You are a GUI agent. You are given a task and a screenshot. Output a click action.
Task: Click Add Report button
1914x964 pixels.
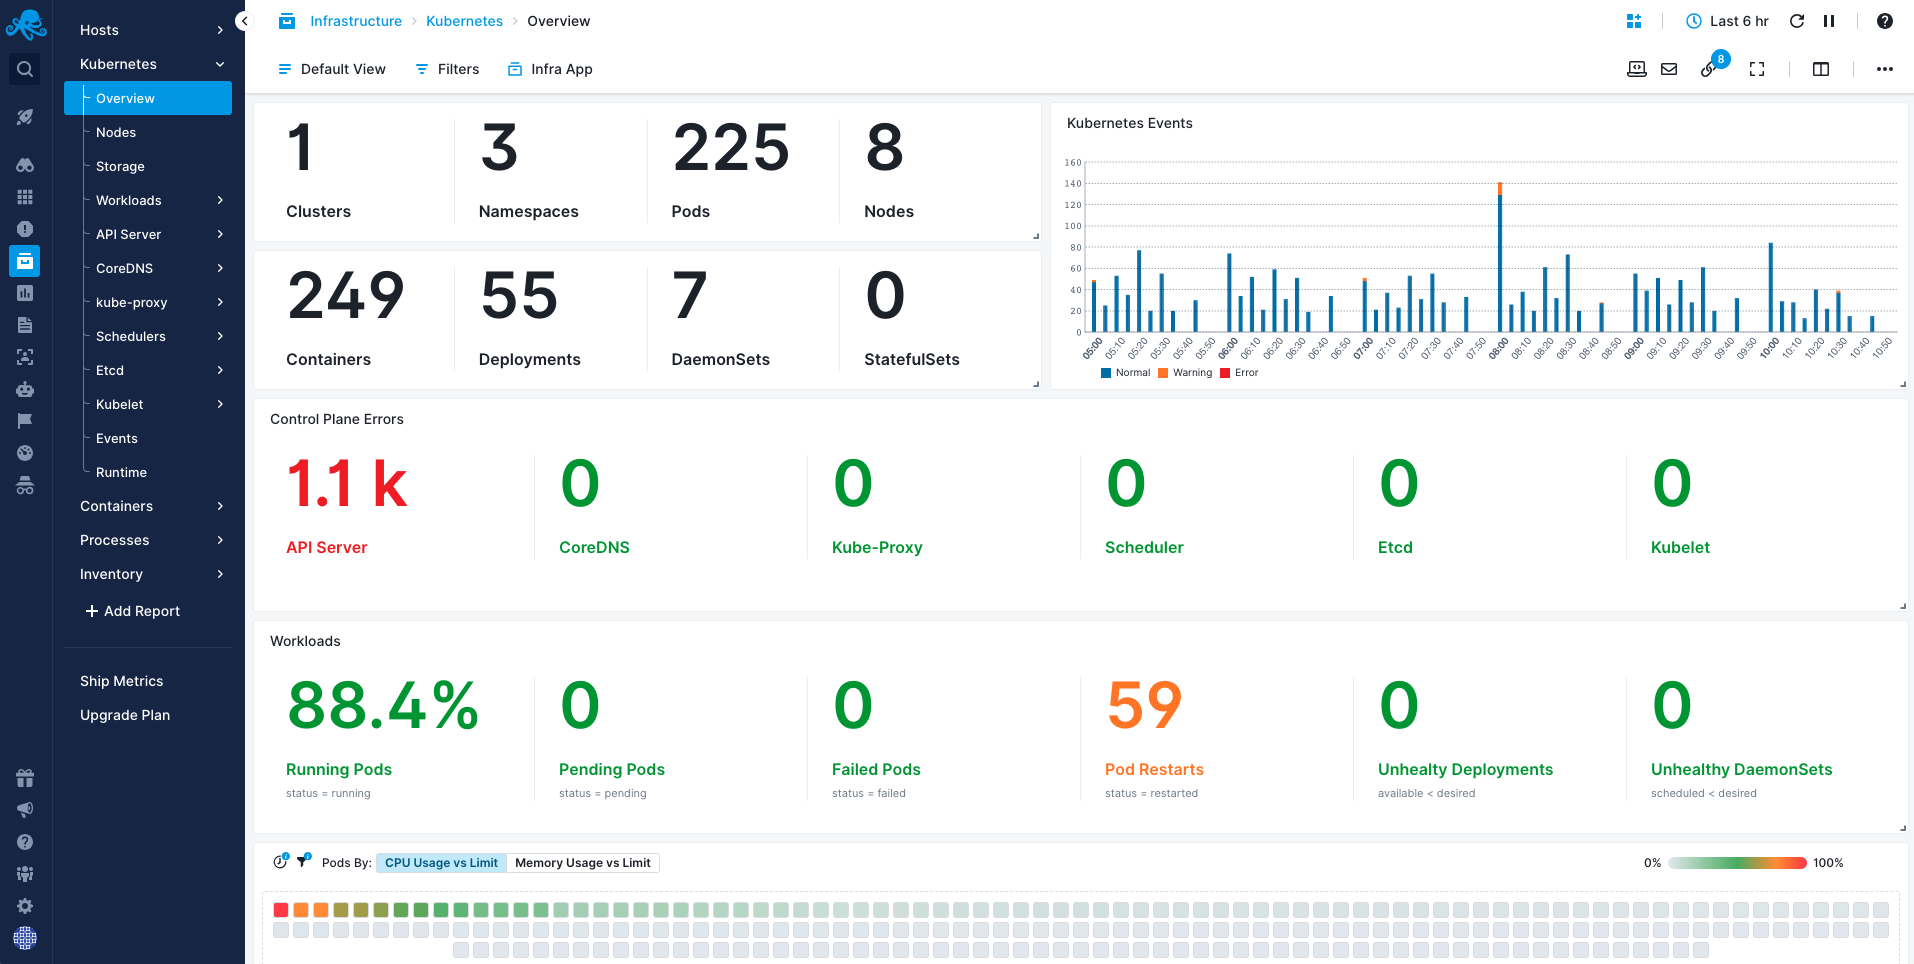pos(132,611)
